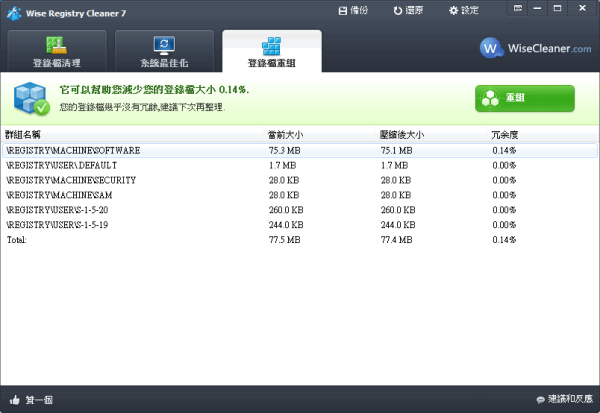
Task: Click the mini-mode window icon in title bar
Action: pyautogui.click(x=518, y=8)
